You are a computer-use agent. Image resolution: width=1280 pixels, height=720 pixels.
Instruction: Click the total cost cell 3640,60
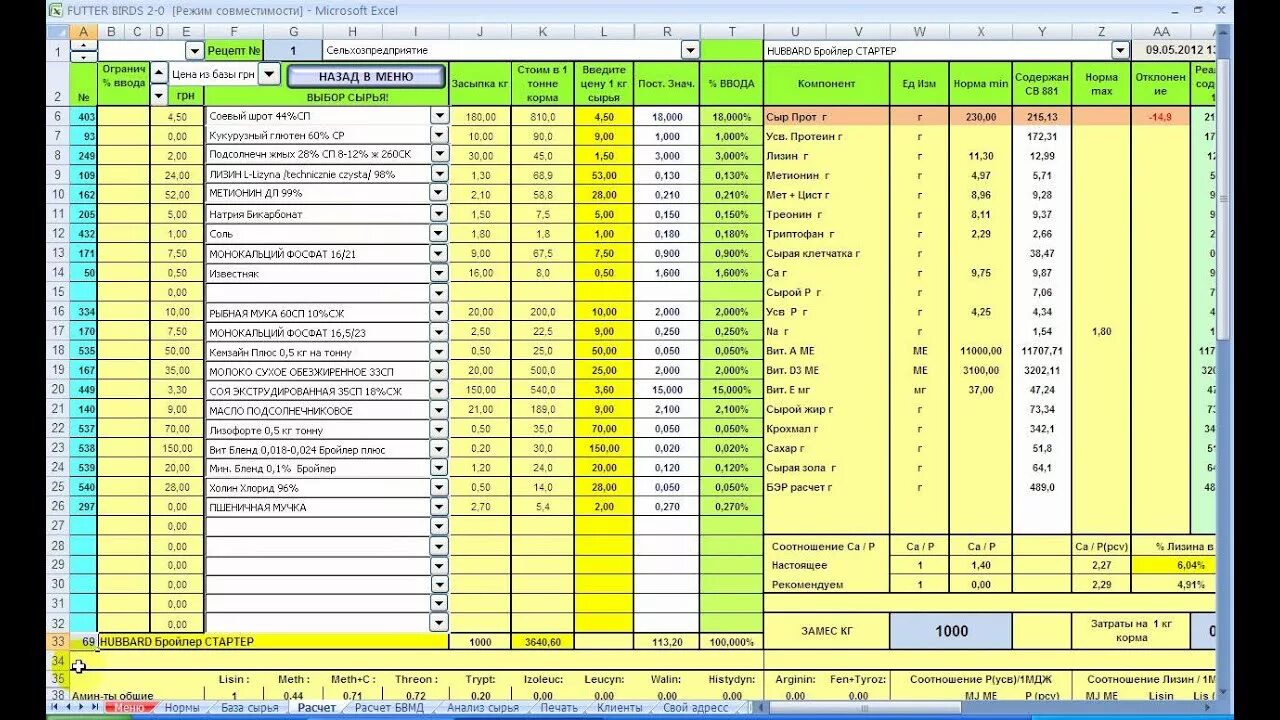coord(543,641)
